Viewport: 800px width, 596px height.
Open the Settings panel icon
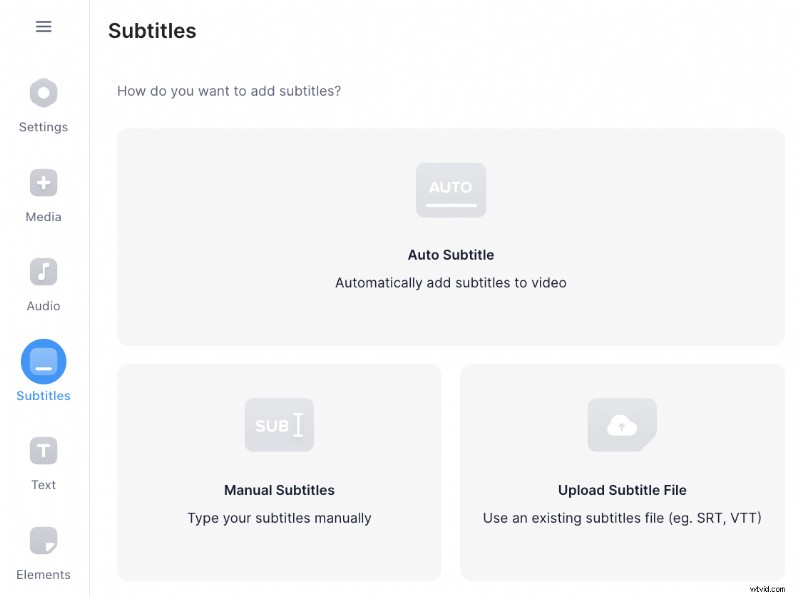(43, 92)
